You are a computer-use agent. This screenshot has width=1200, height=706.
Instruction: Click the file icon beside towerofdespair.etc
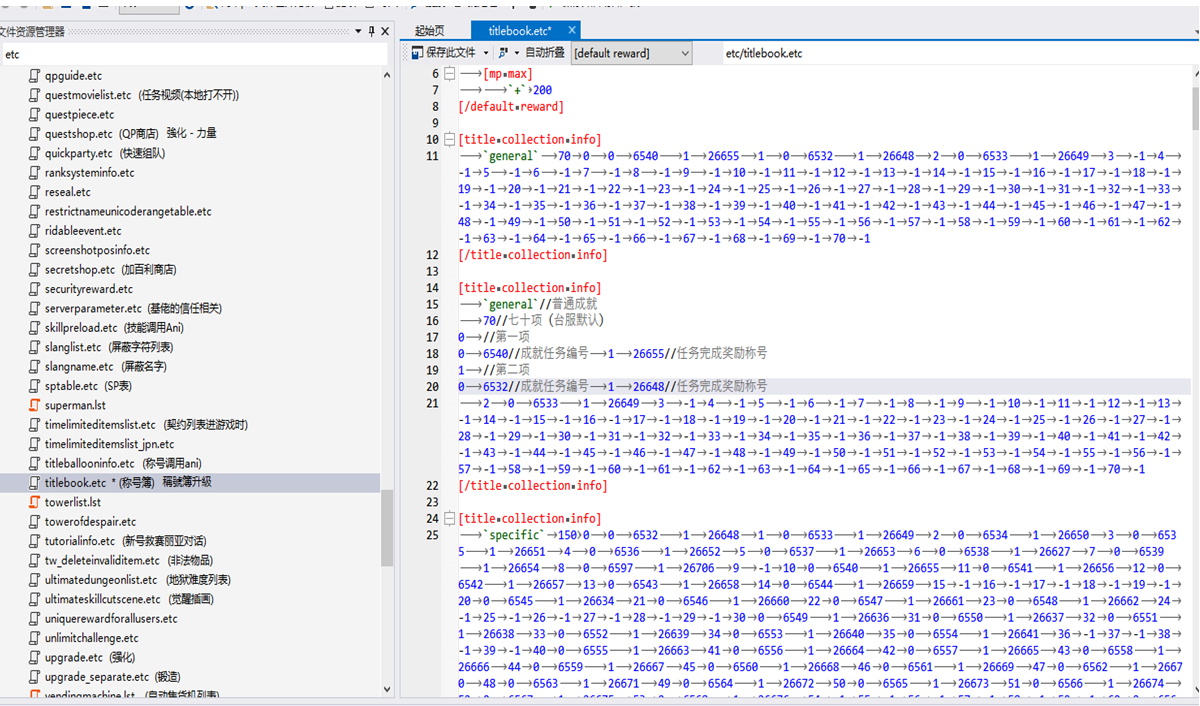(34, 522)
